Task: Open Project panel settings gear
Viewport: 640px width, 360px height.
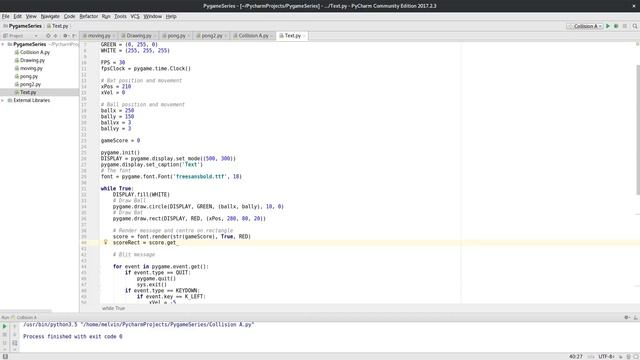Action: (65, 36)
